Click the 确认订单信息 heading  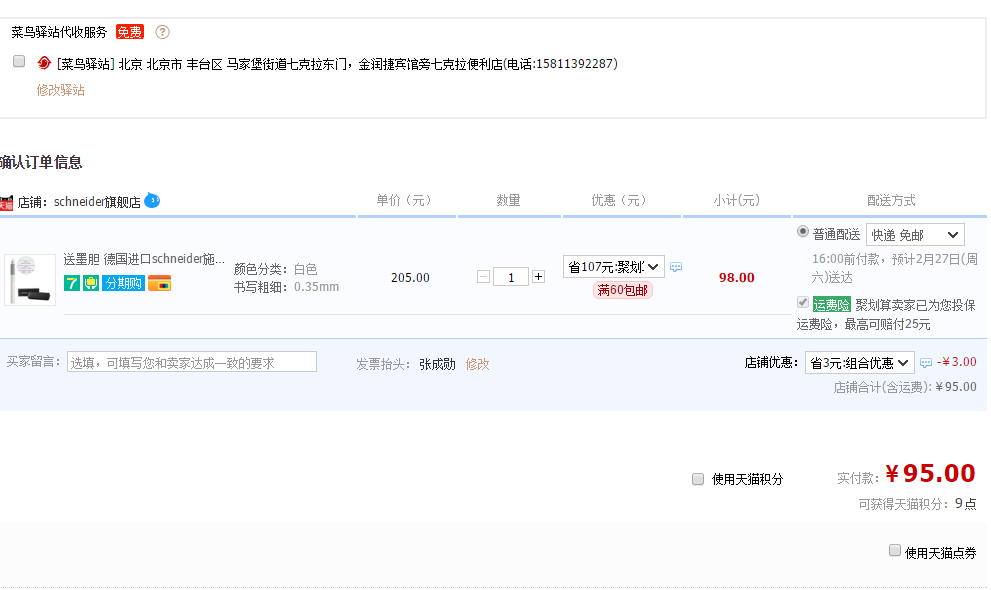click(41, 162)
